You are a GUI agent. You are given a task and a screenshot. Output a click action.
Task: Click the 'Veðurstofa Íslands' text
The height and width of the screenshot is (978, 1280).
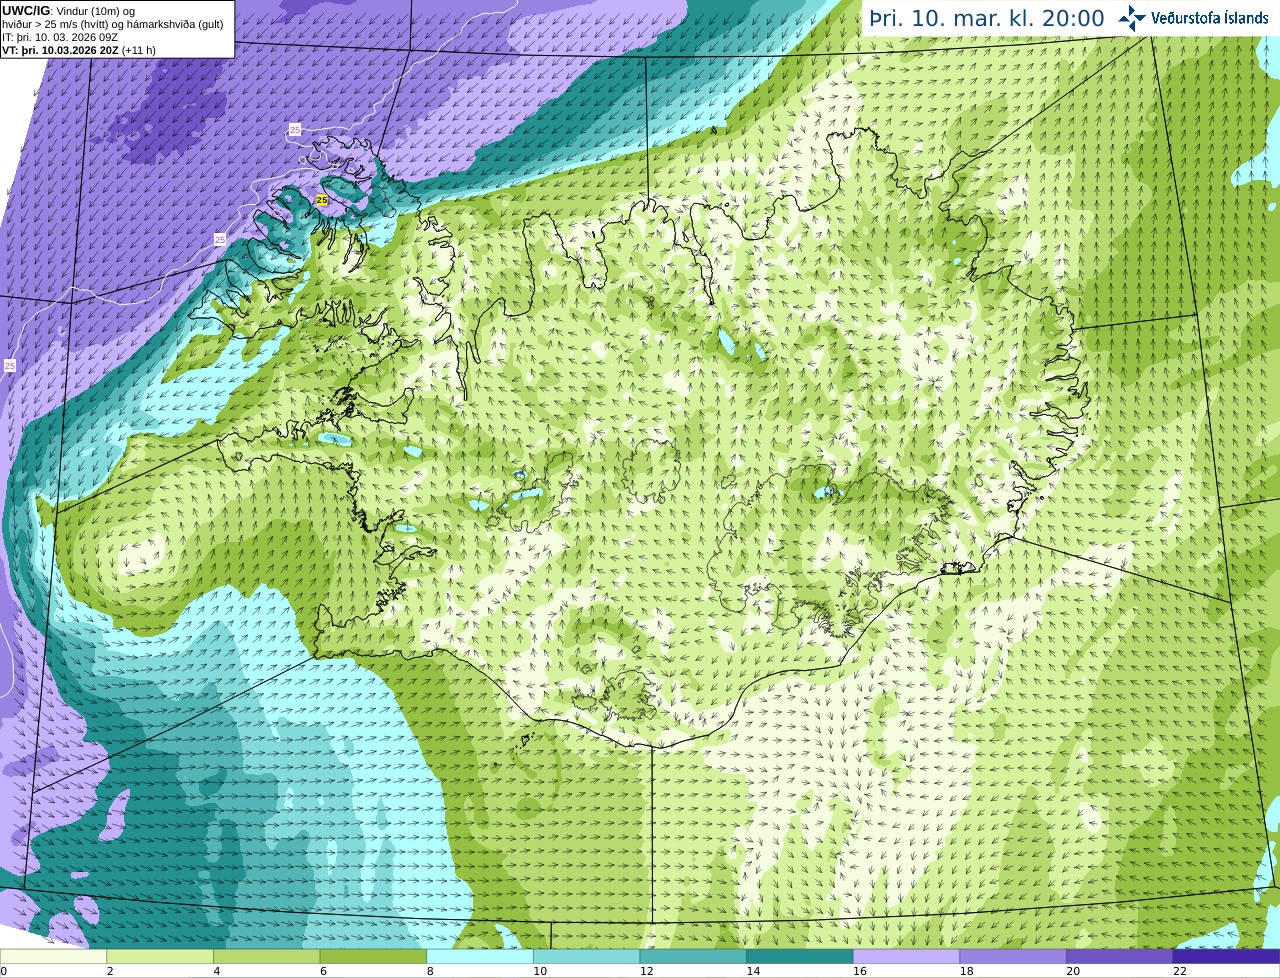(1209, 18)
